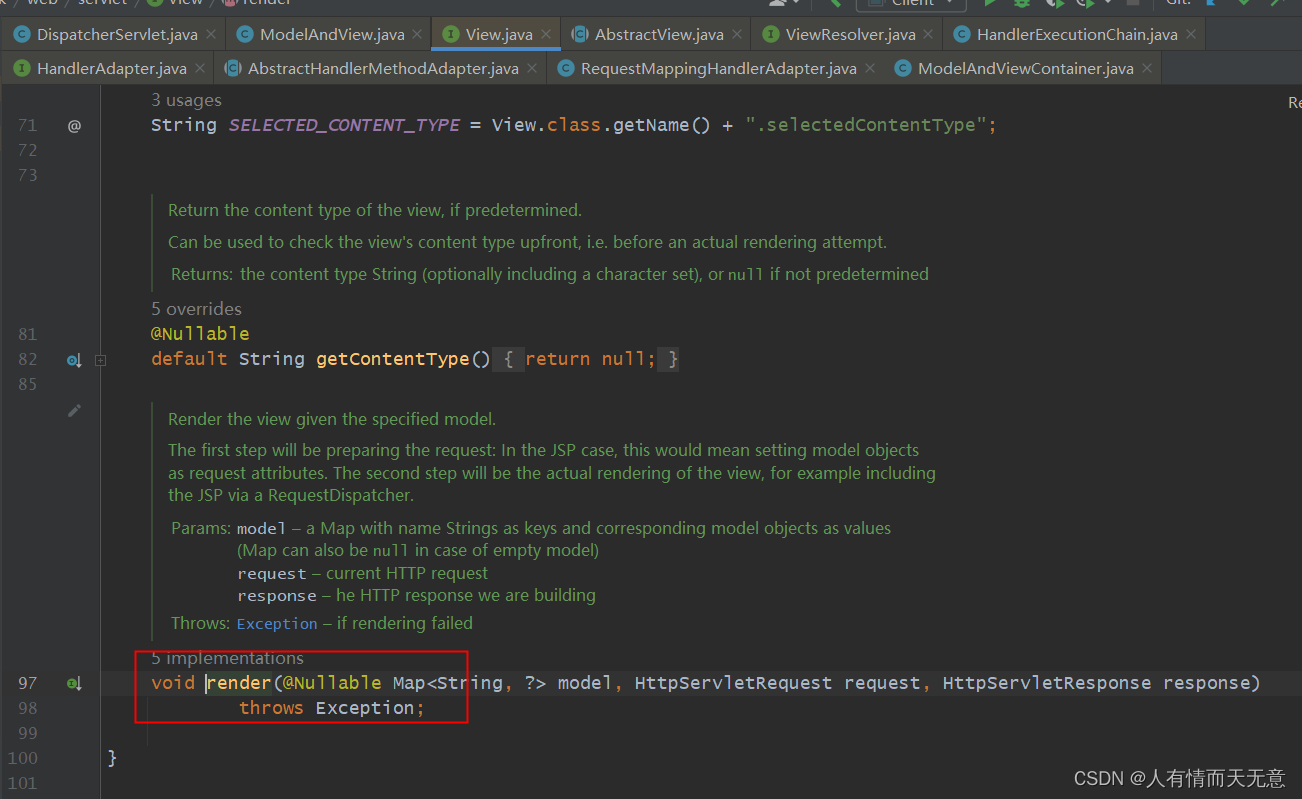Click the HttpServletRequest parameter type

[x=733, y=683]
